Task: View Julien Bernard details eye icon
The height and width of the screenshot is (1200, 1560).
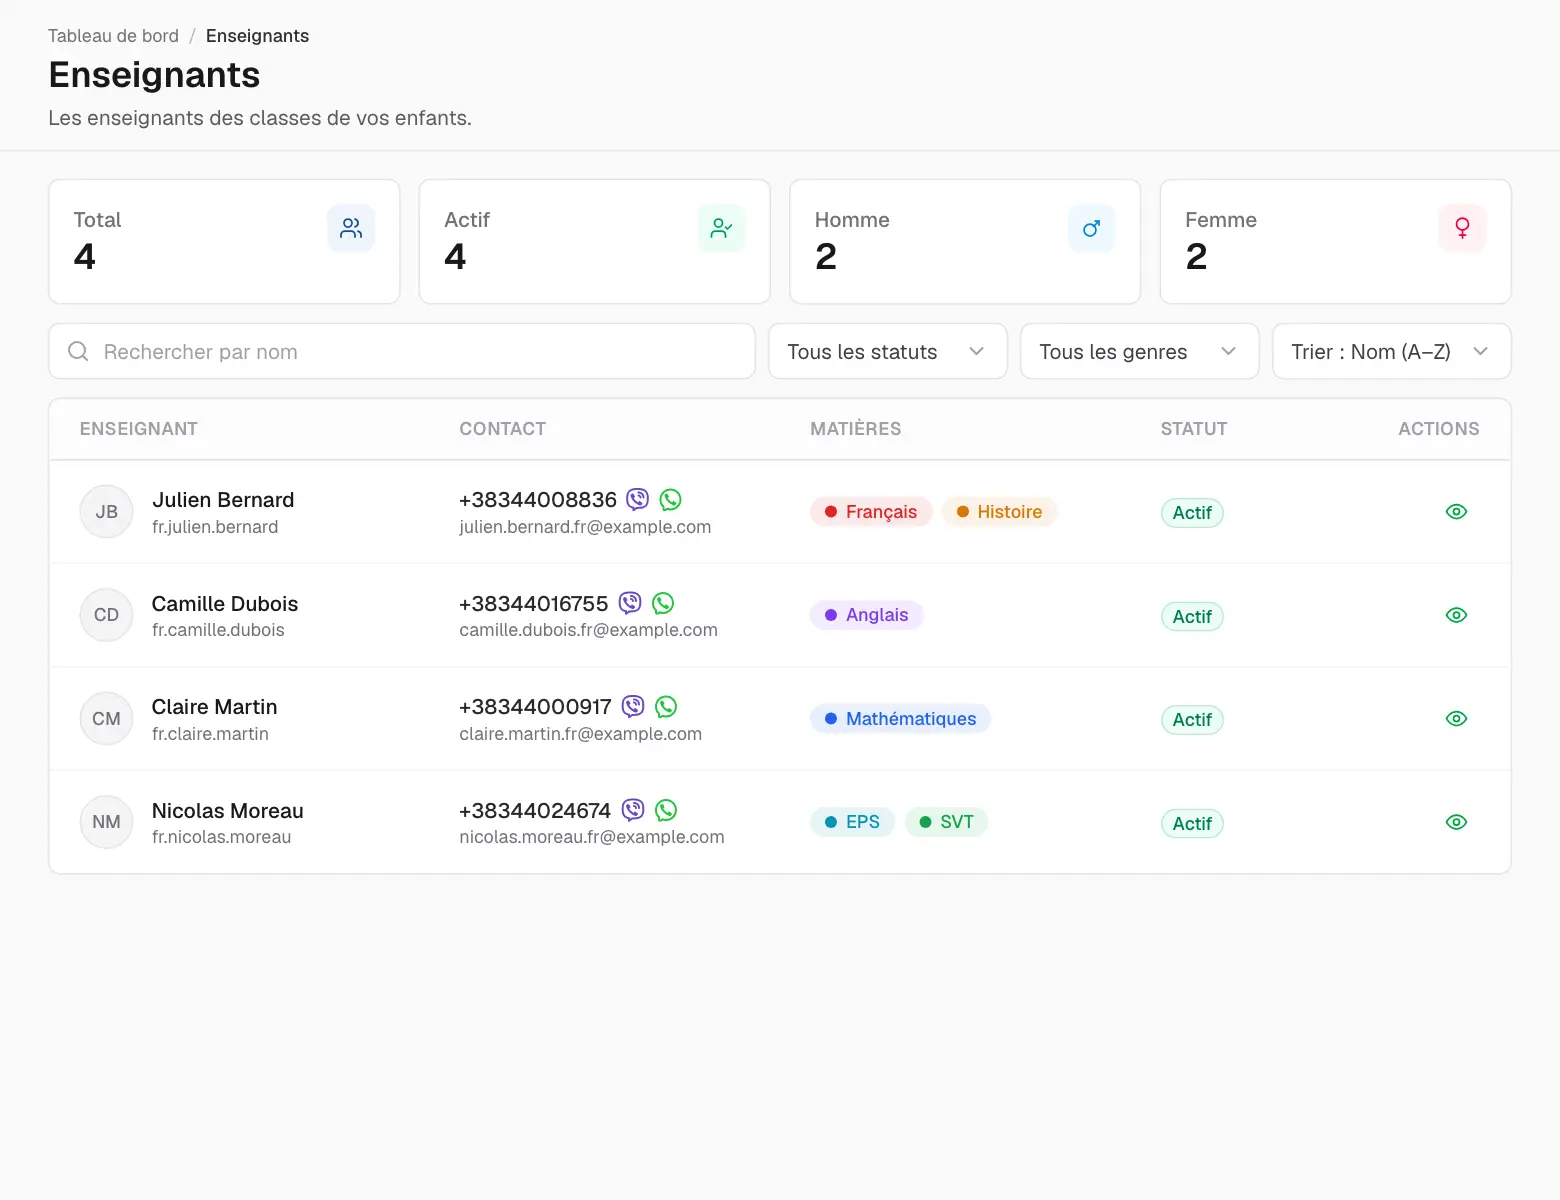Action: 1457,511
